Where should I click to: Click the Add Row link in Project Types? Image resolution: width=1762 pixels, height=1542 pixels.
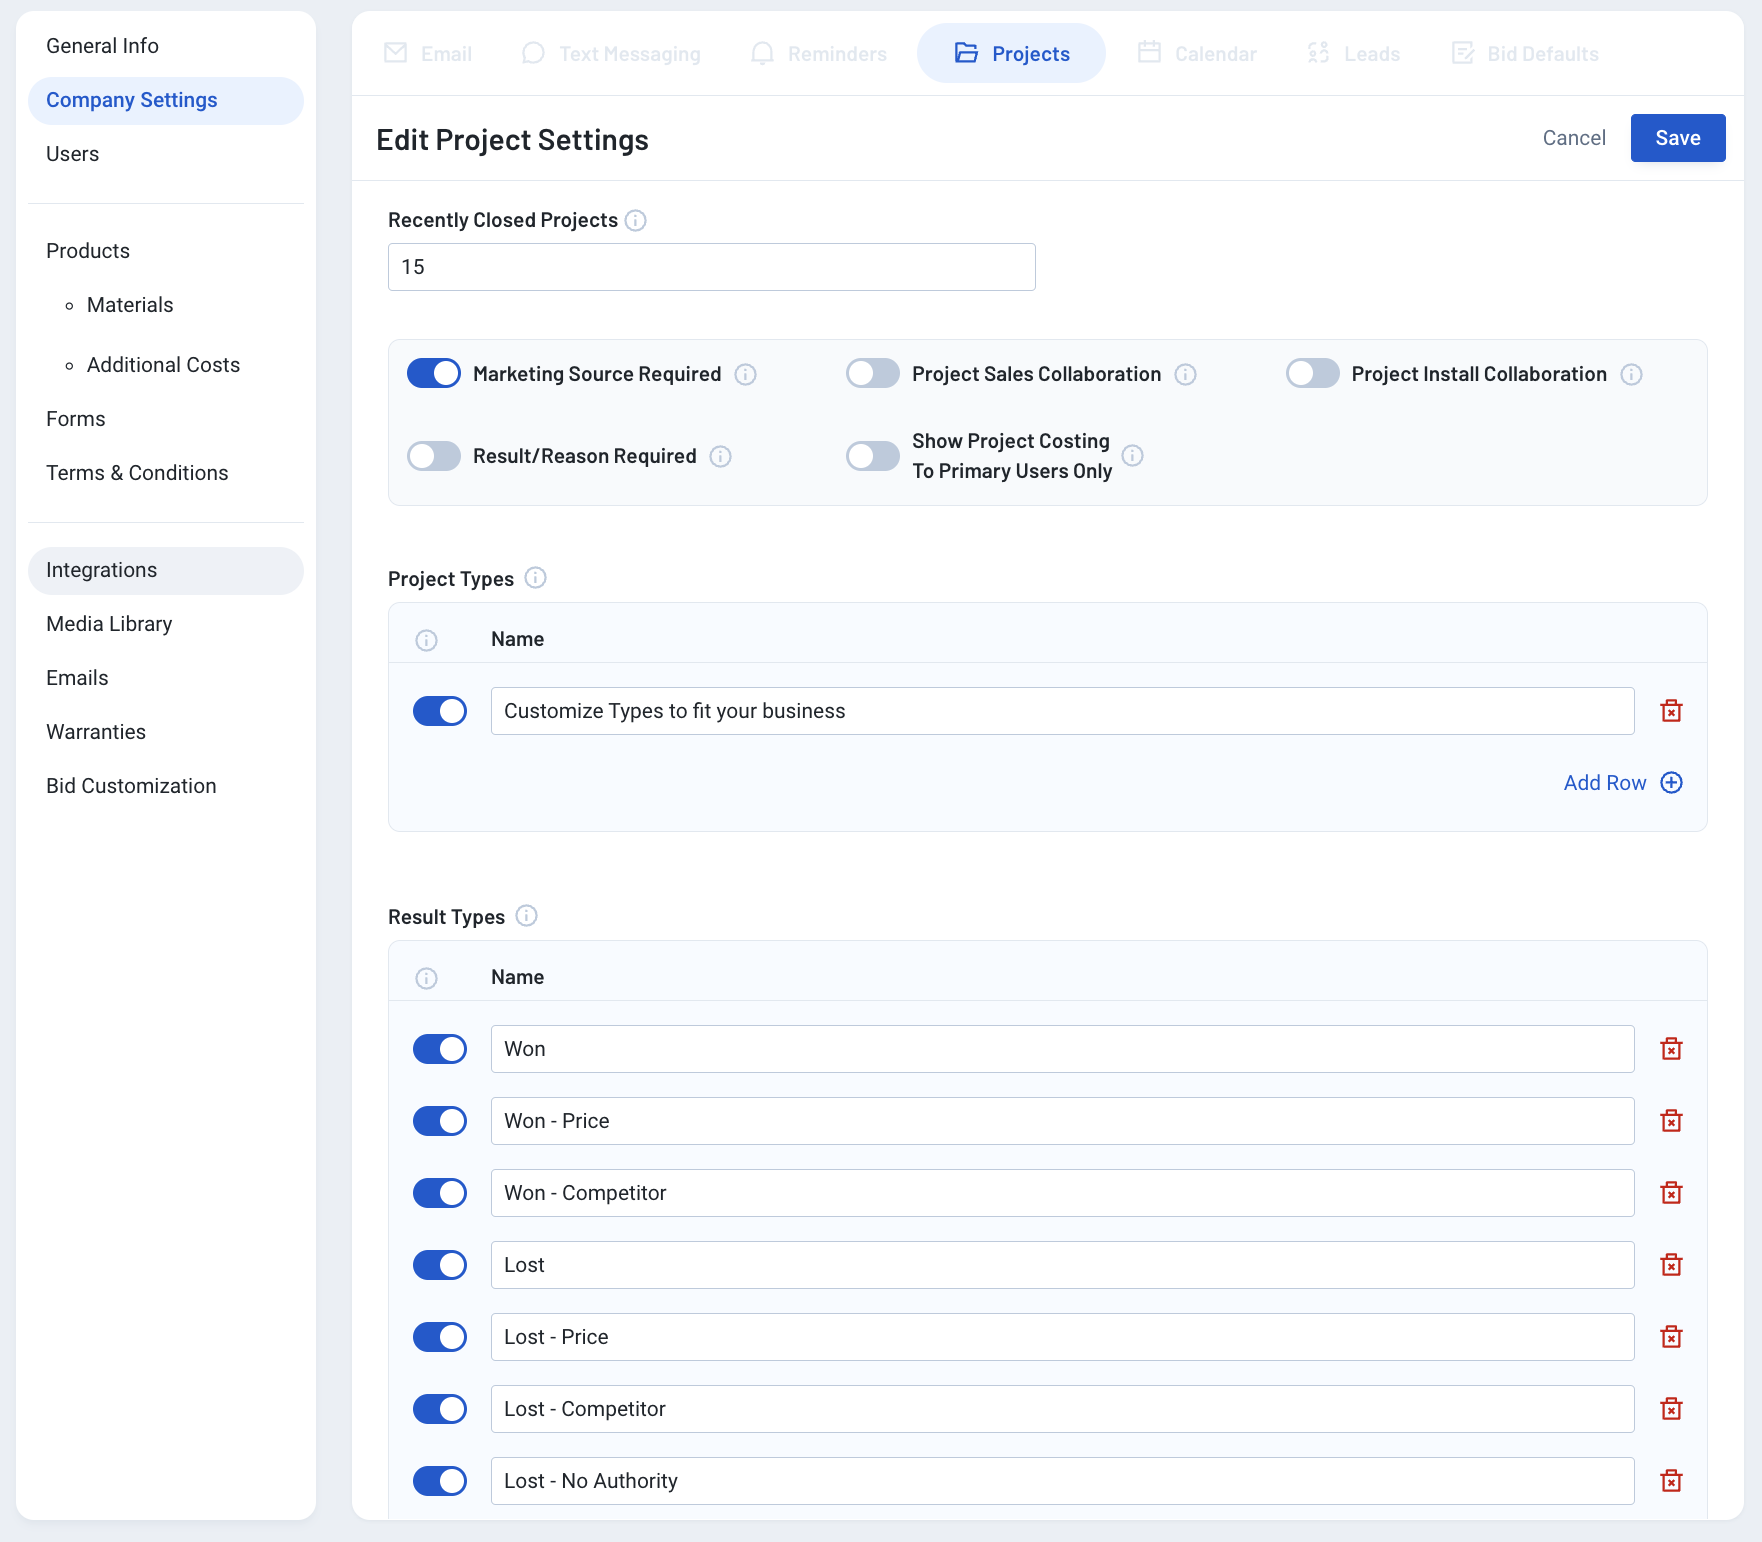pos(1605,783)
